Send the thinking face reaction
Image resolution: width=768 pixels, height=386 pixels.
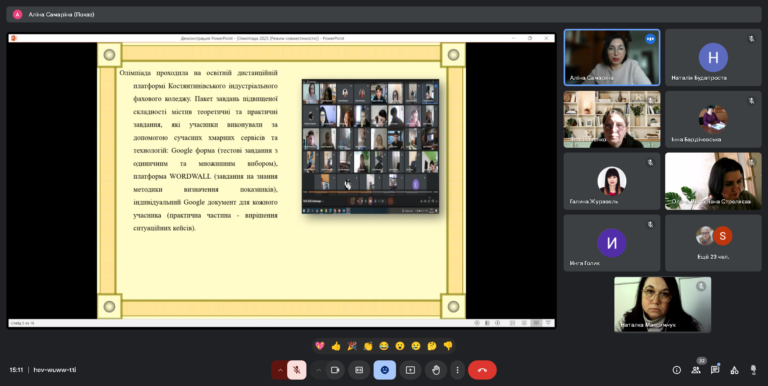(432, 346)
